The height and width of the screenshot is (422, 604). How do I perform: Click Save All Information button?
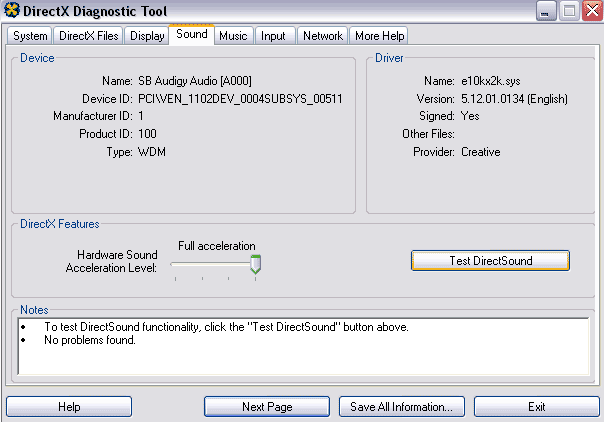(402, 407)
